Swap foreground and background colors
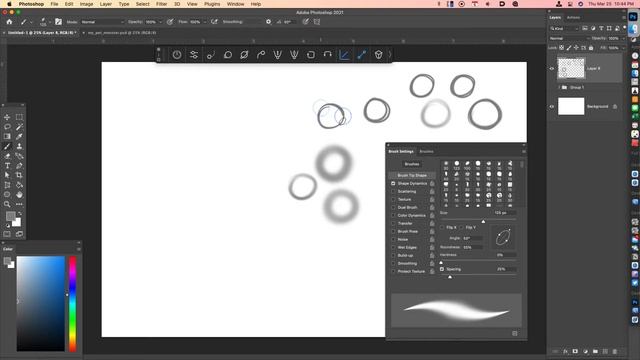The width and height of the screenshot is (640, 360). tap(19, 213)
